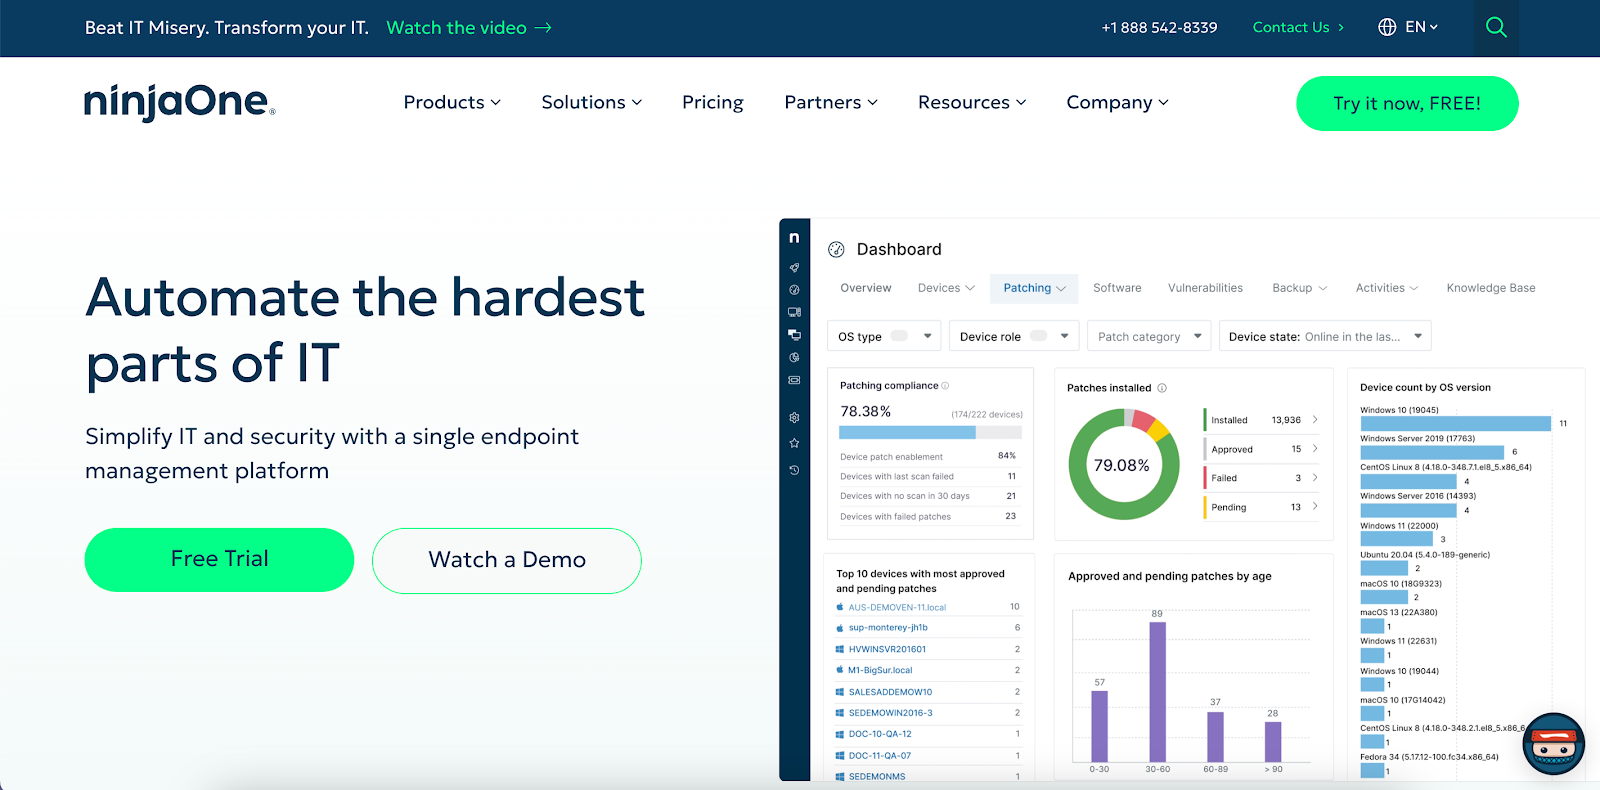Click the info icon next to Patching compliance
Image resolution: width=1600 pixels, height=790 pixels.
coord(945,386)
